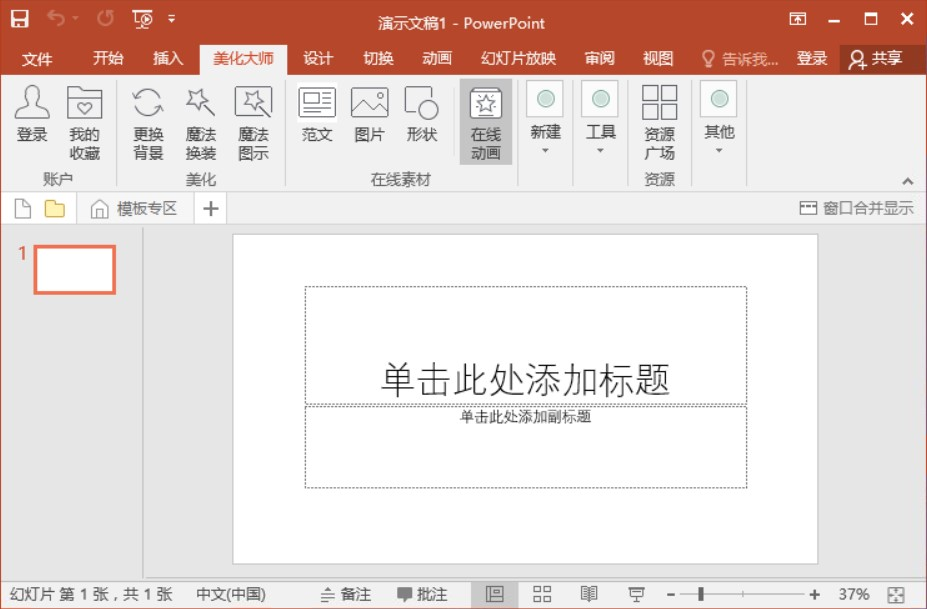
Task: Click the 形状 icon in 在线素材
Action: click(x=421, y=115)
